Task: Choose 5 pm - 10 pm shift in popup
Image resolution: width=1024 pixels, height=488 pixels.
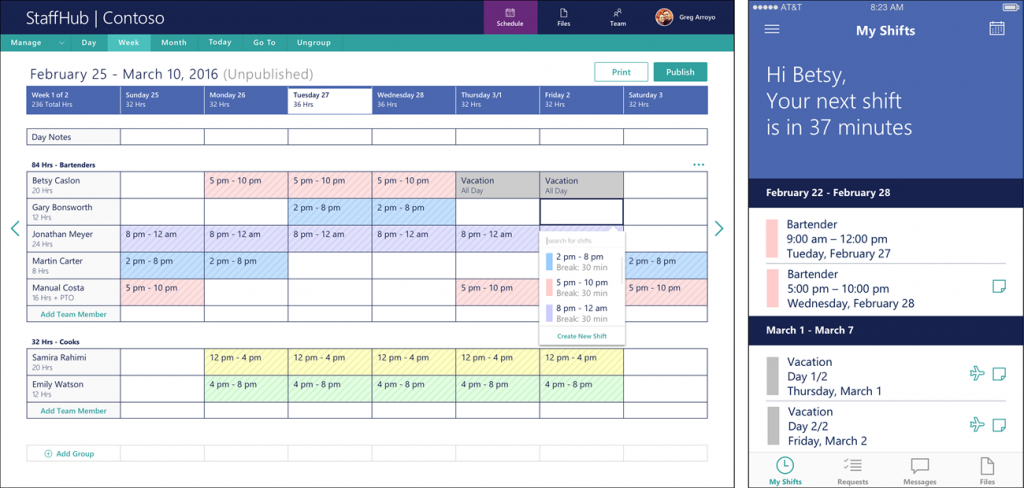Action: coord(581,287)
